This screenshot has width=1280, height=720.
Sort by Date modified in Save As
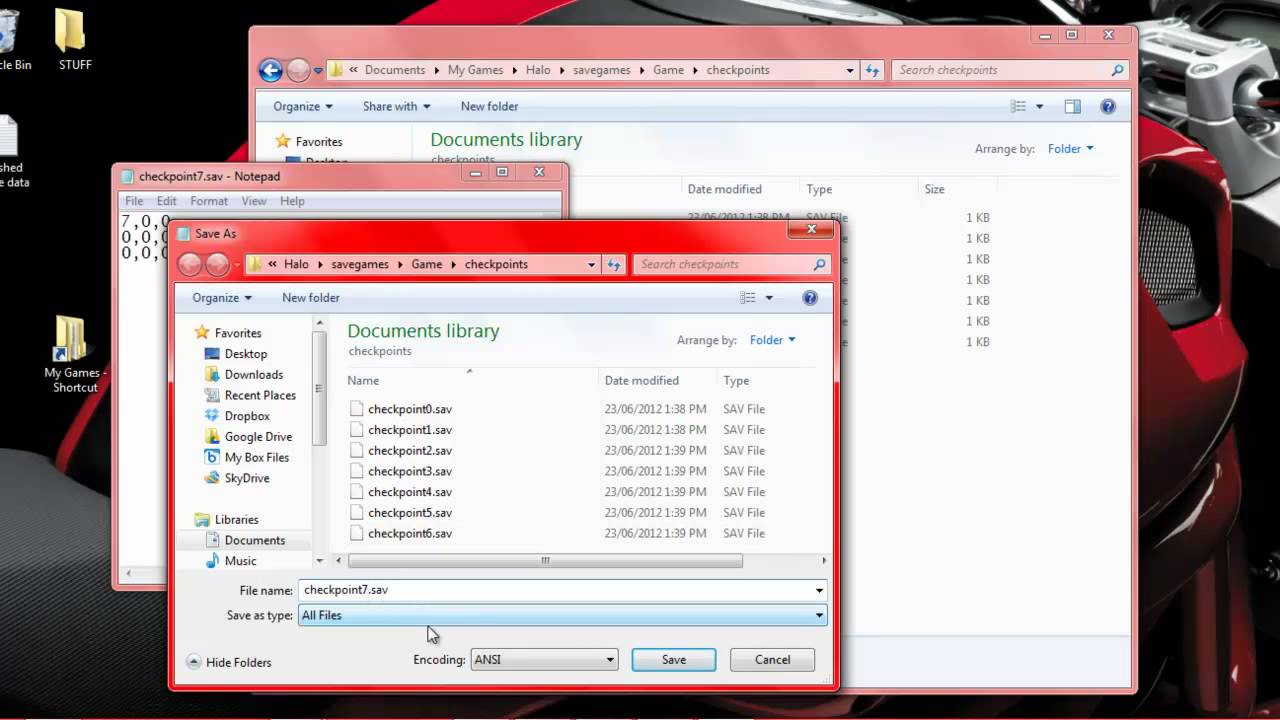click(641, 380)
